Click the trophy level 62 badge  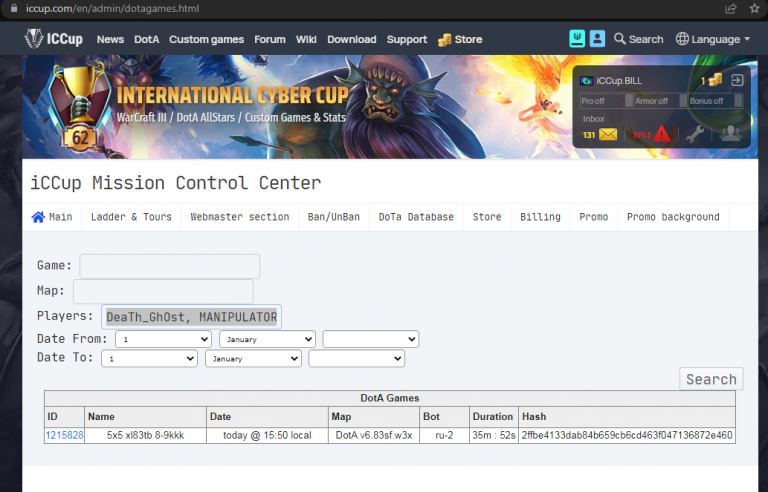81,109
